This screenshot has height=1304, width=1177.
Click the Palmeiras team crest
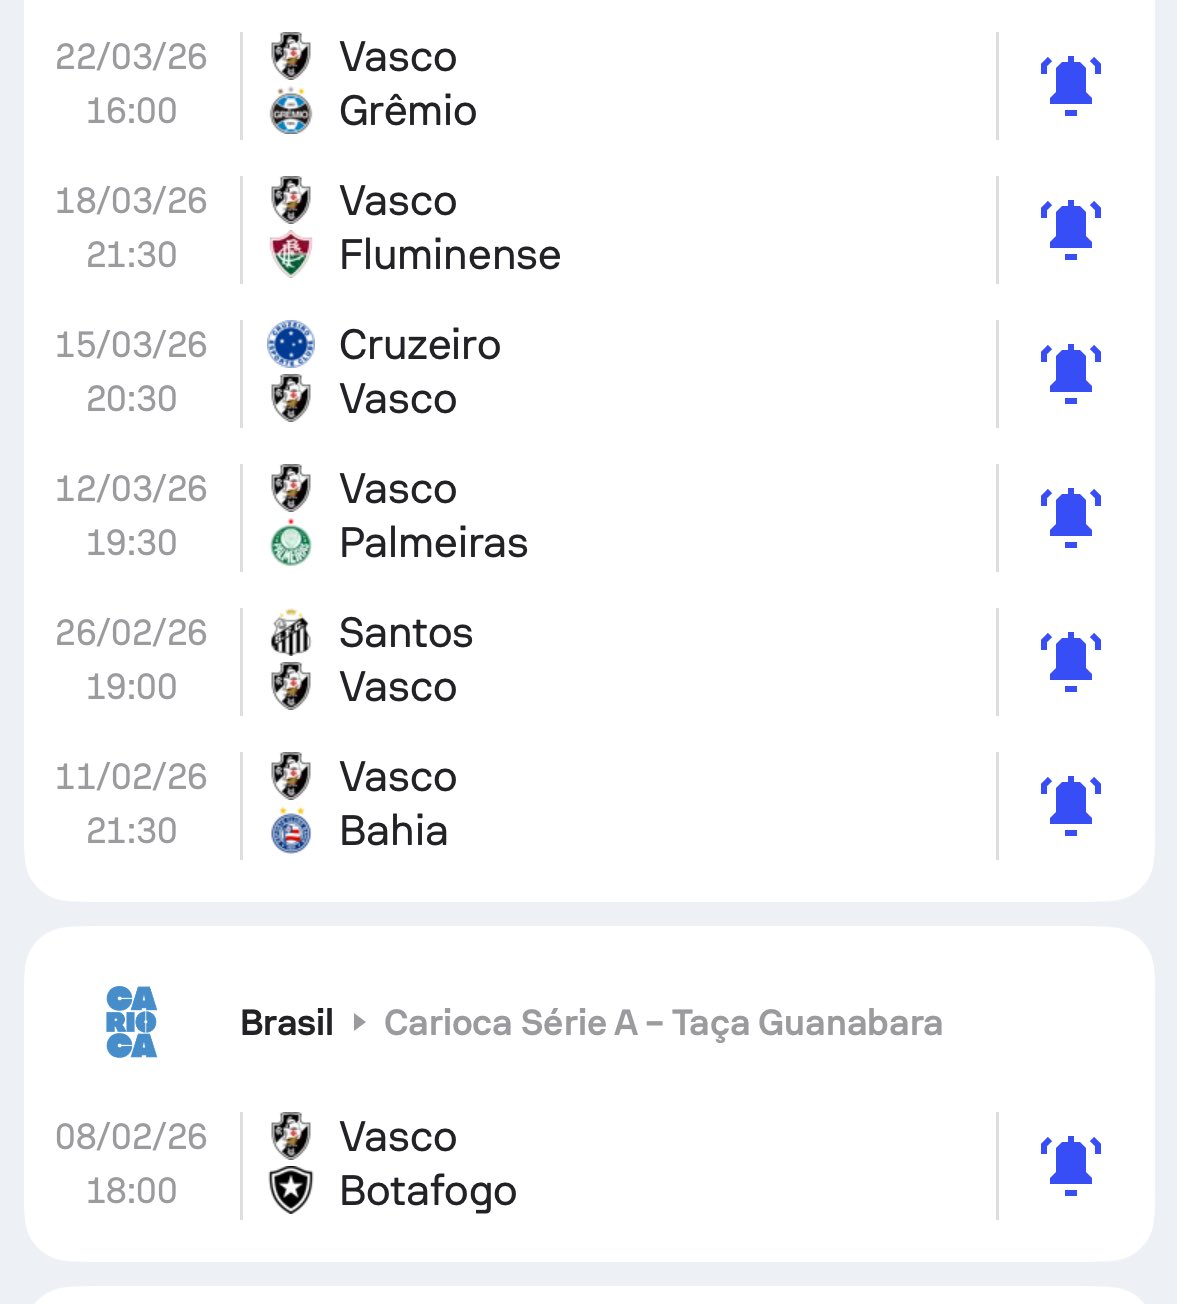[291, 543]
